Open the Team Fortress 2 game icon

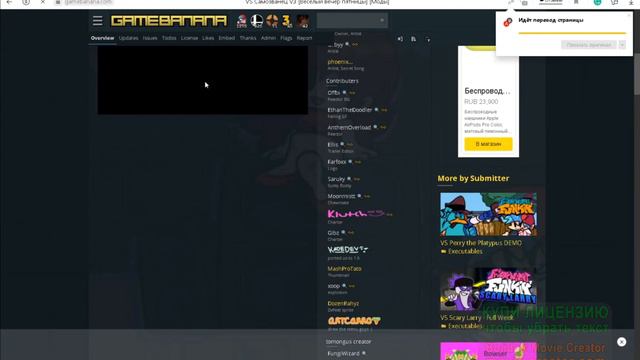(272, 21)
